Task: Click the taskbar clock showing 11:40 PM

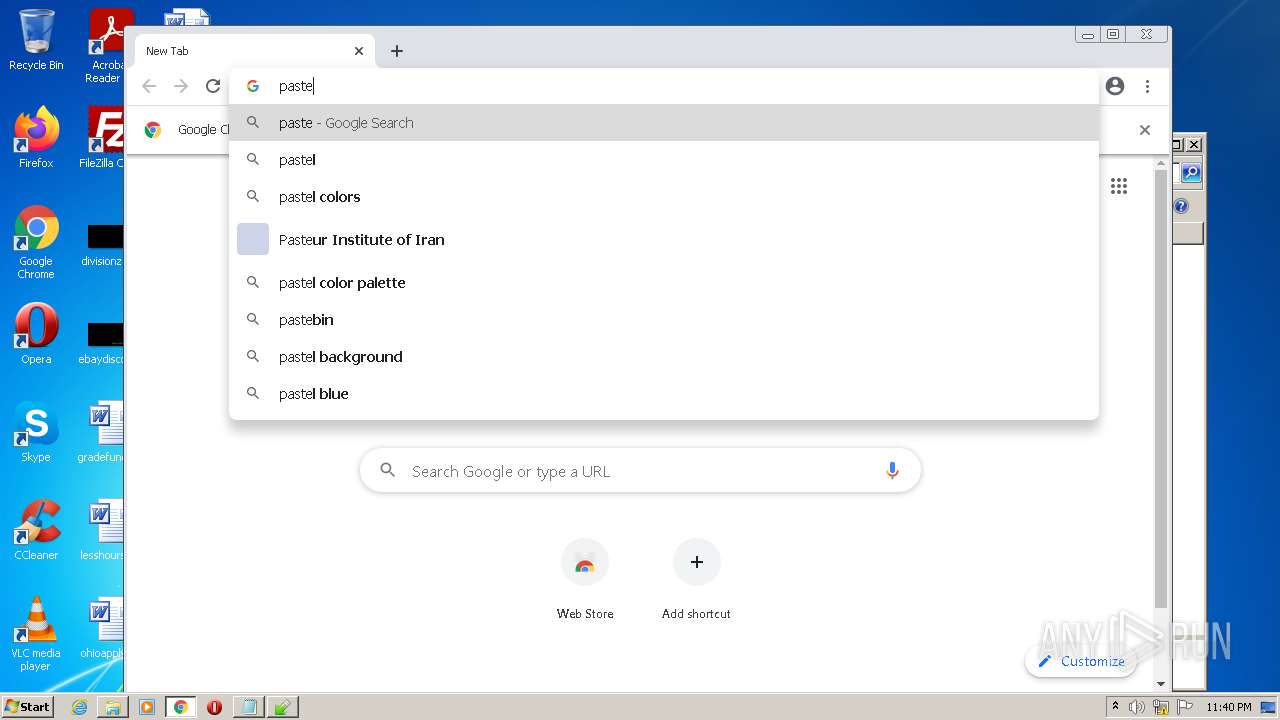Action: tap(1229, 707)
